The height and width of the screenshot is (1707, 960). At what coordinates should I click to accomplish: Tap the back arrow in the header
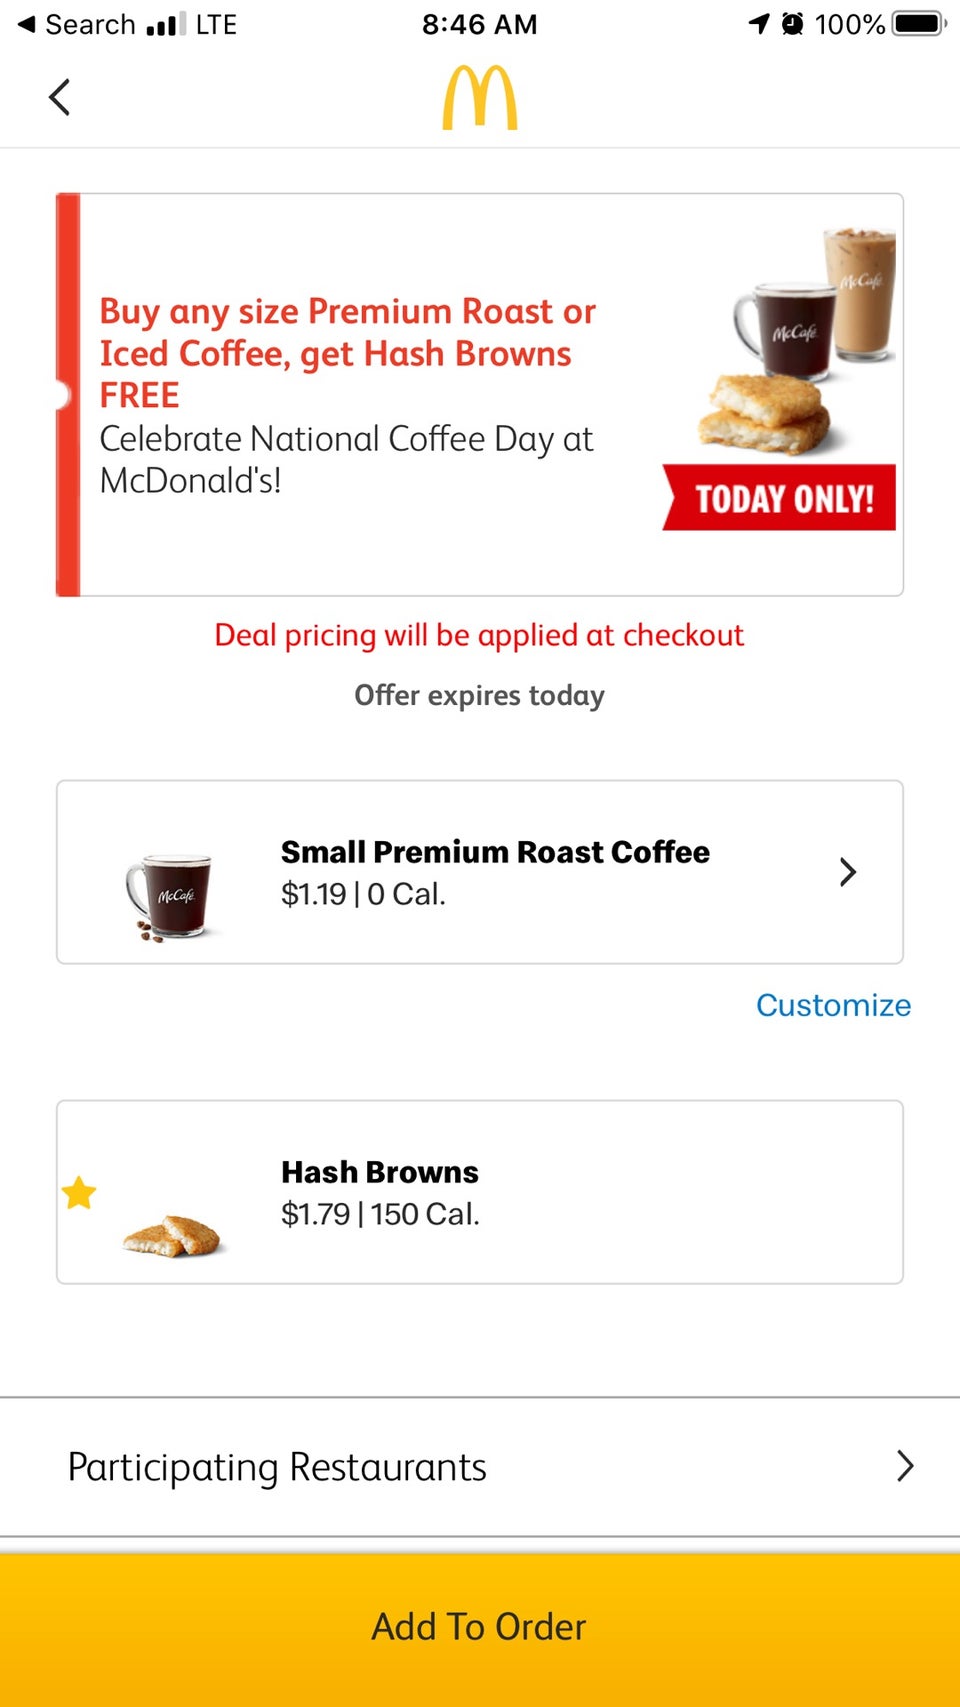click(60, 97)
